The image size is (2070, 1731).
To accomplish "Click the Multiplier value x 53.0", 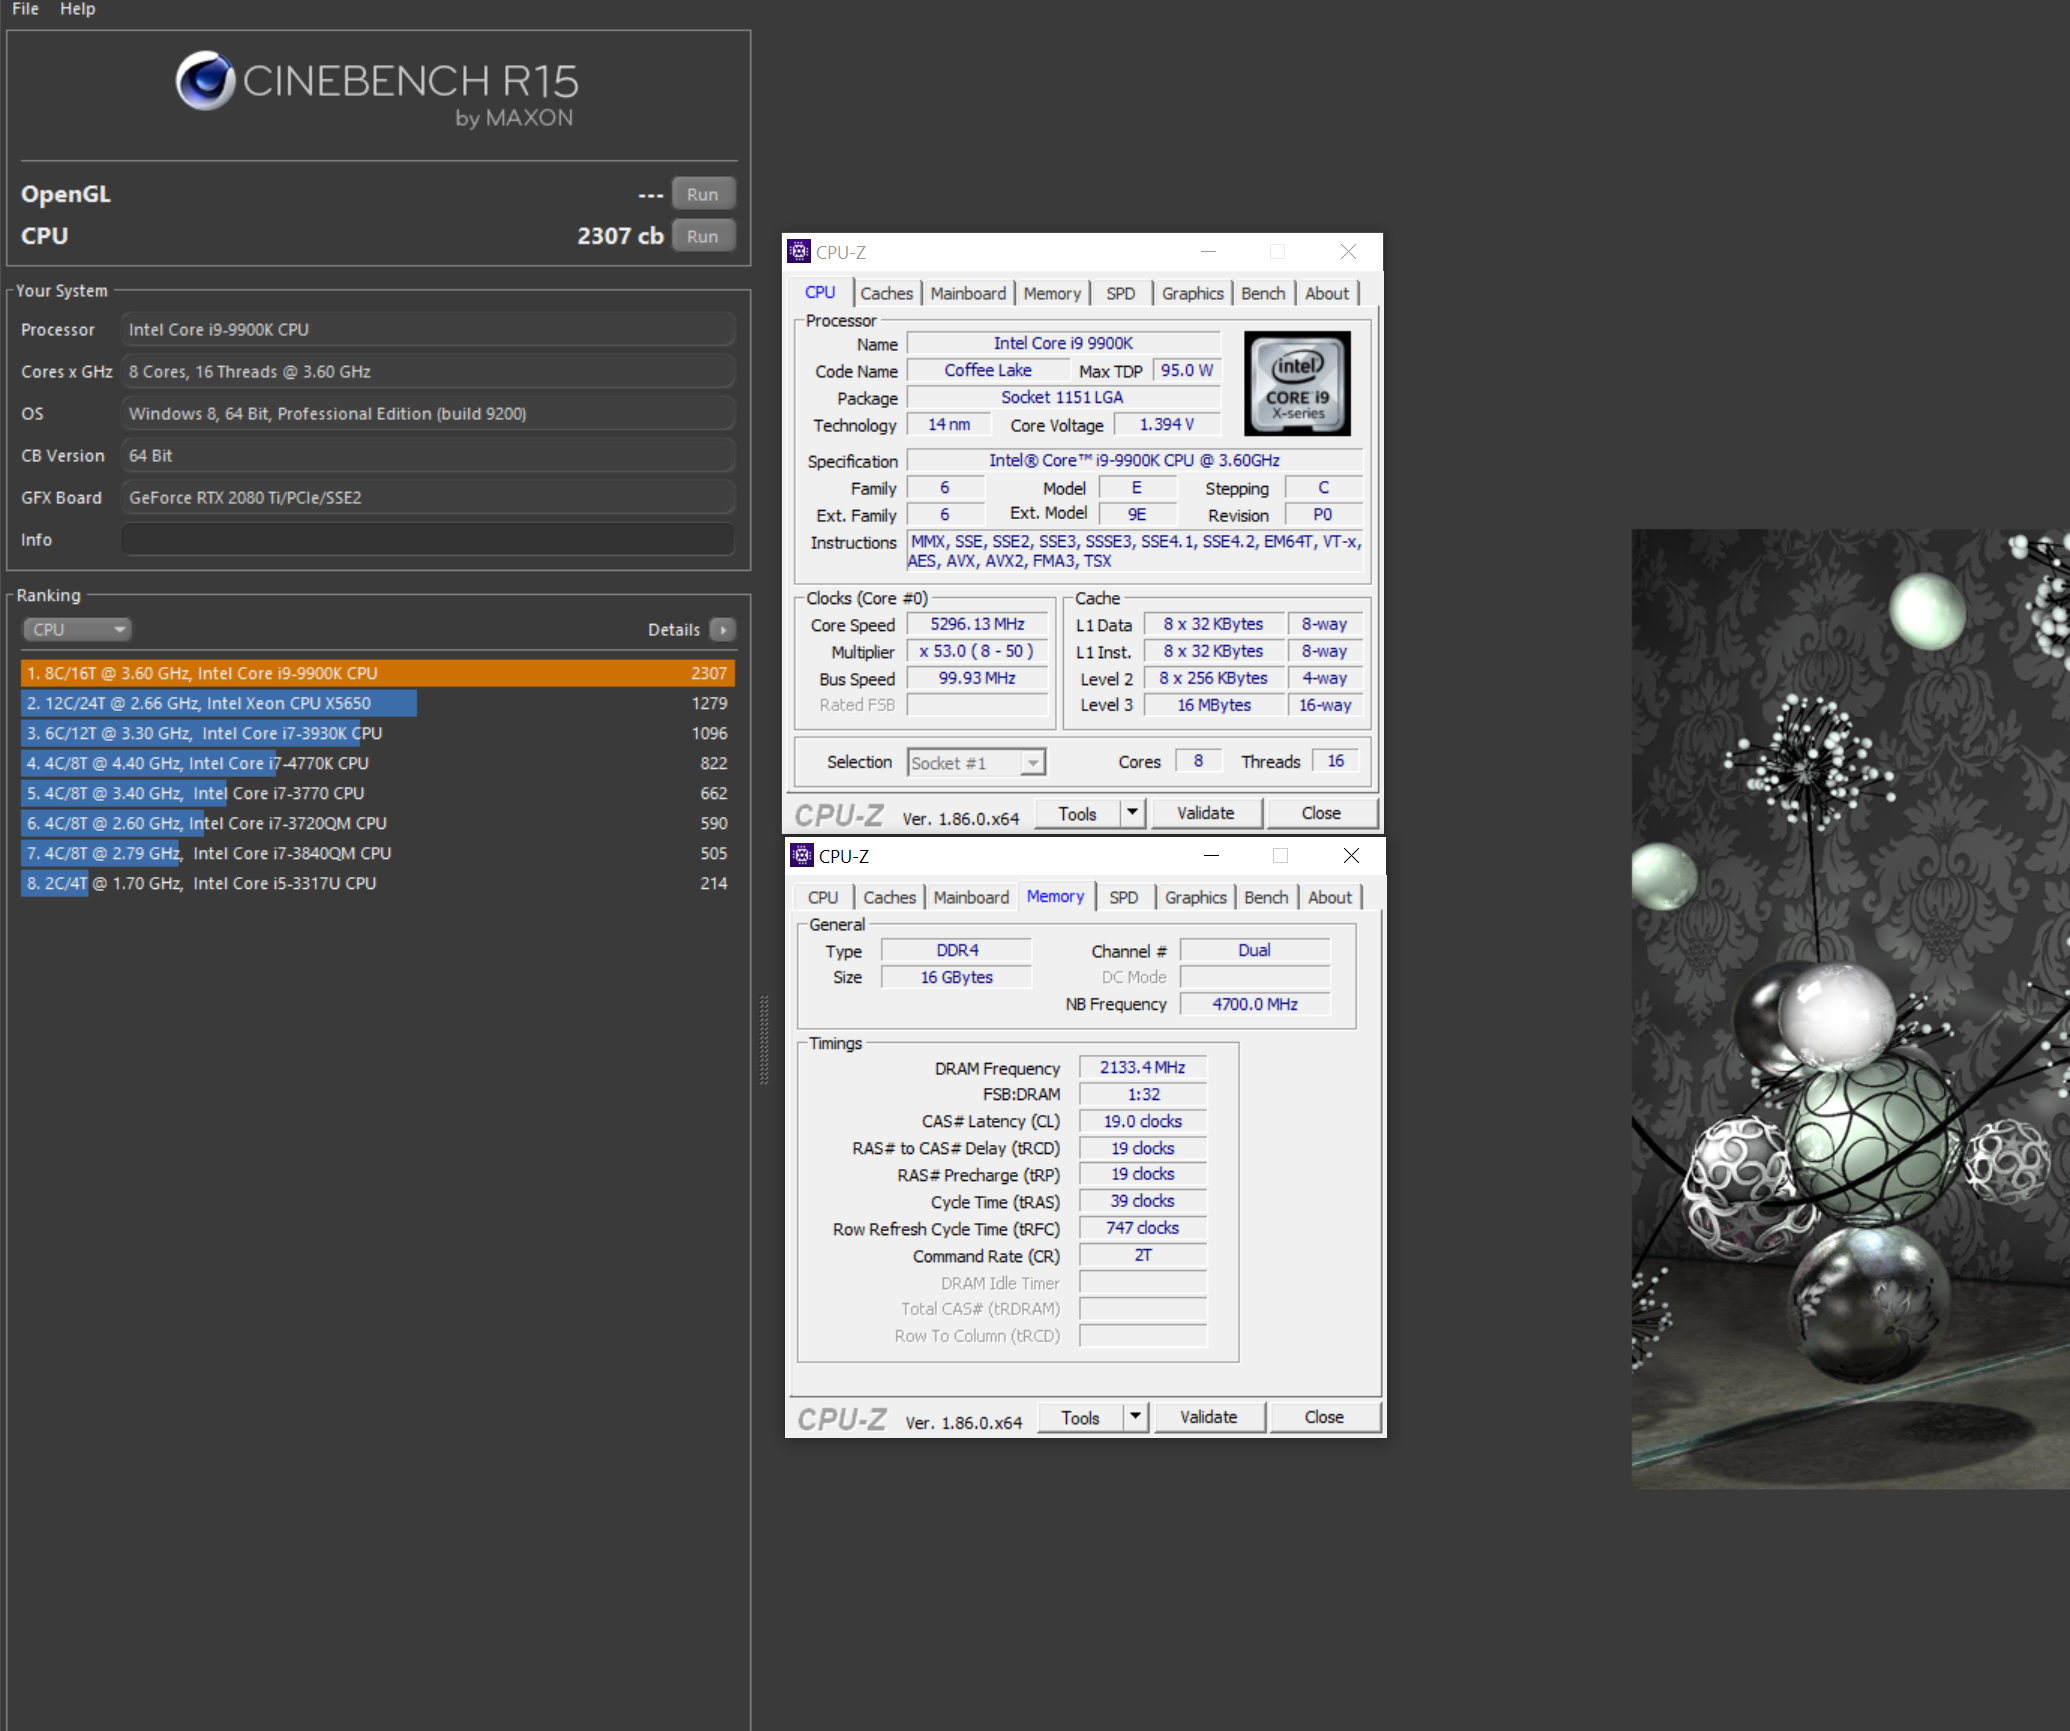I will (x=977, y=651).
